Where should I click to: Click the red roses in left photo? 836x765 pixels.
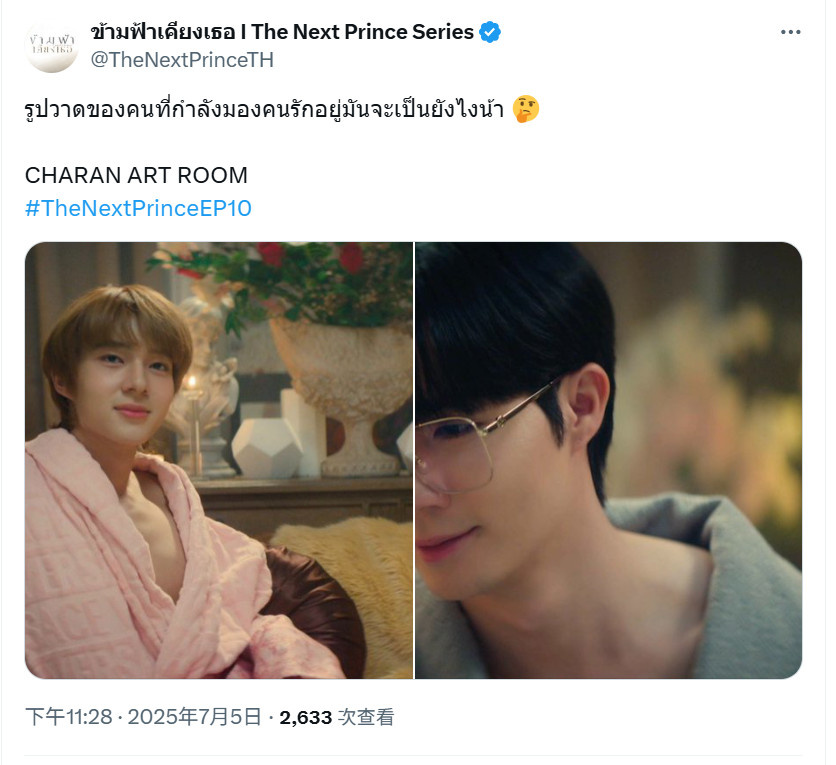311,256
